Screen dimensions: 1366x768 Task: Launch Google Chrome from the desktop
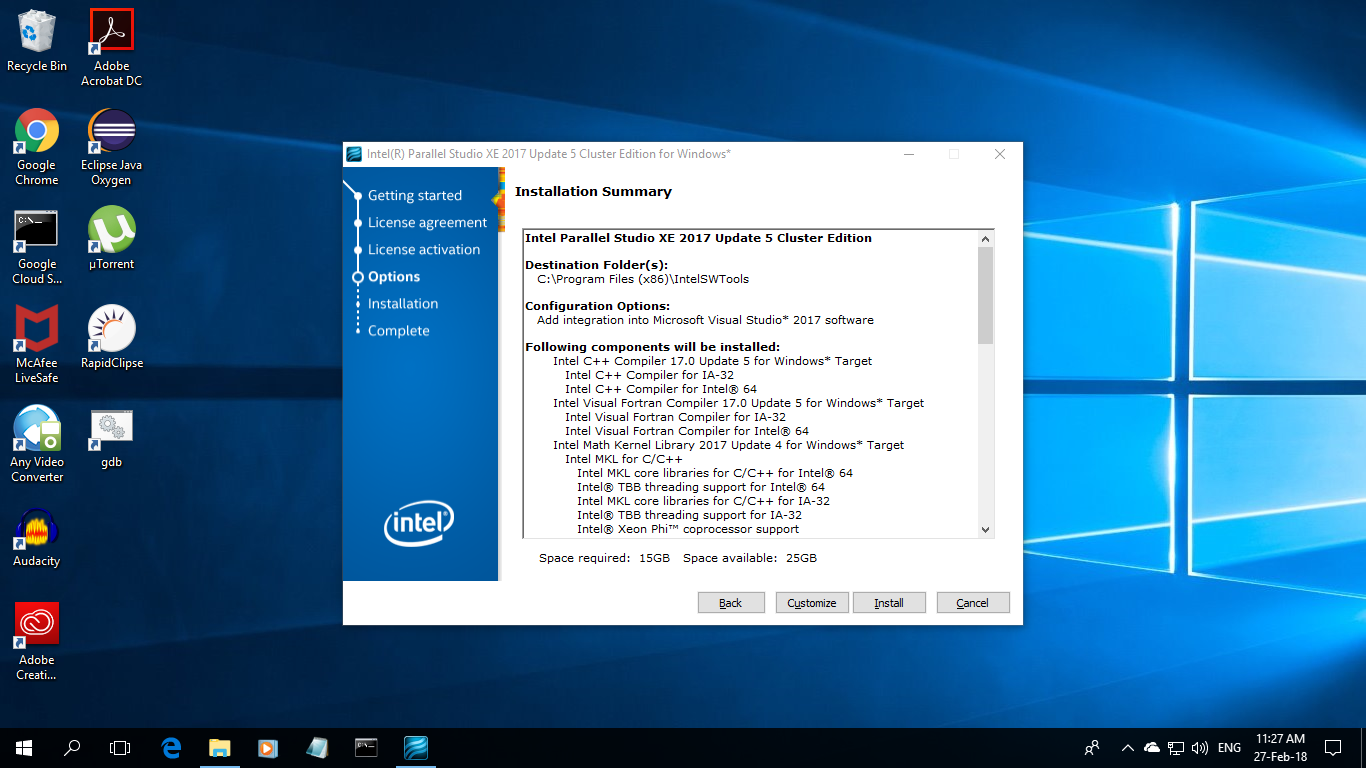tap(37, 146)
